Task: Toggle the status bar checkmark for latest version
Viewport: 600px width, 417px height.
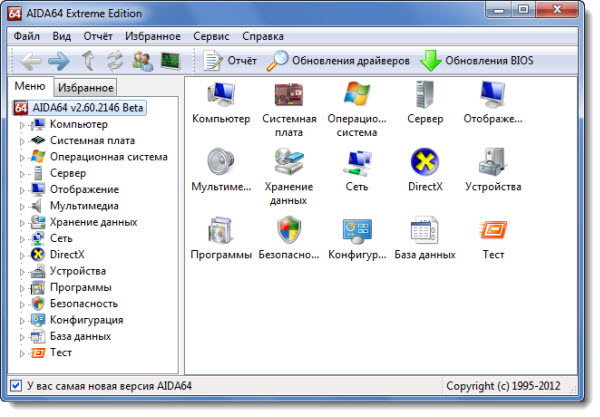Action: tap(15, 385)
